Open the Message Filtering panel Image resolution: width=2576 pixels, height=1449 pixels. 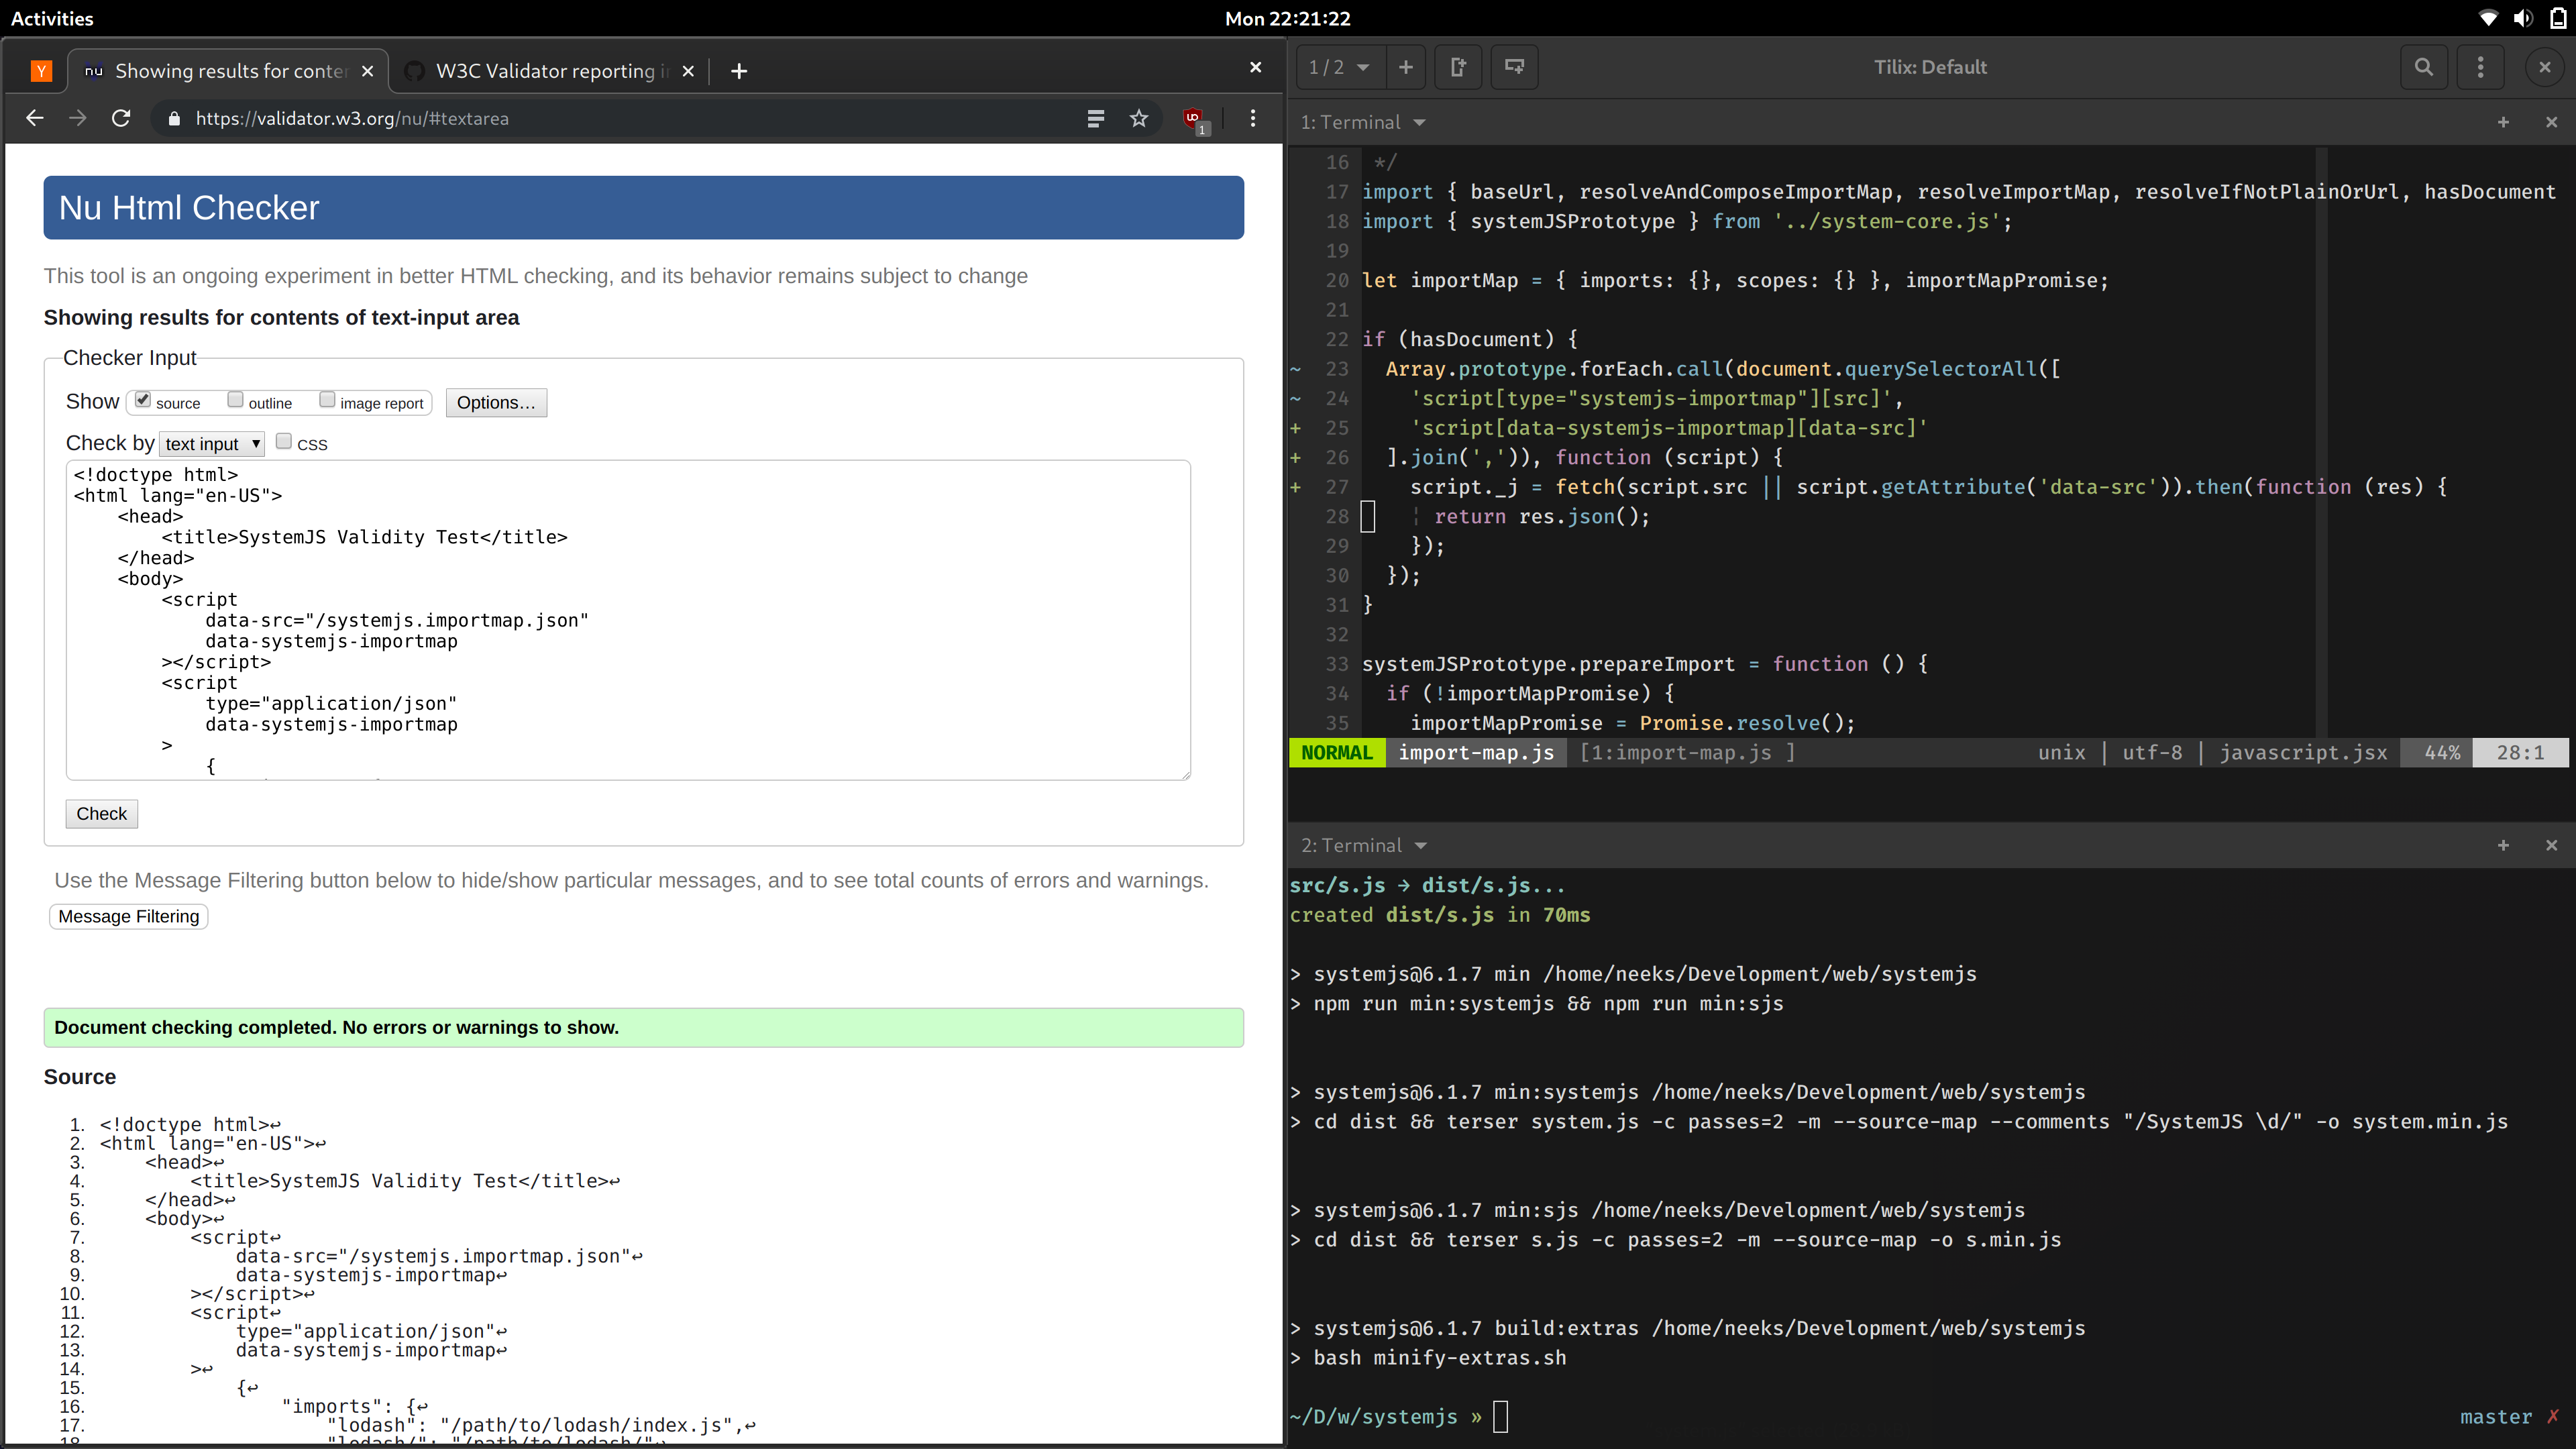[128, 916]
